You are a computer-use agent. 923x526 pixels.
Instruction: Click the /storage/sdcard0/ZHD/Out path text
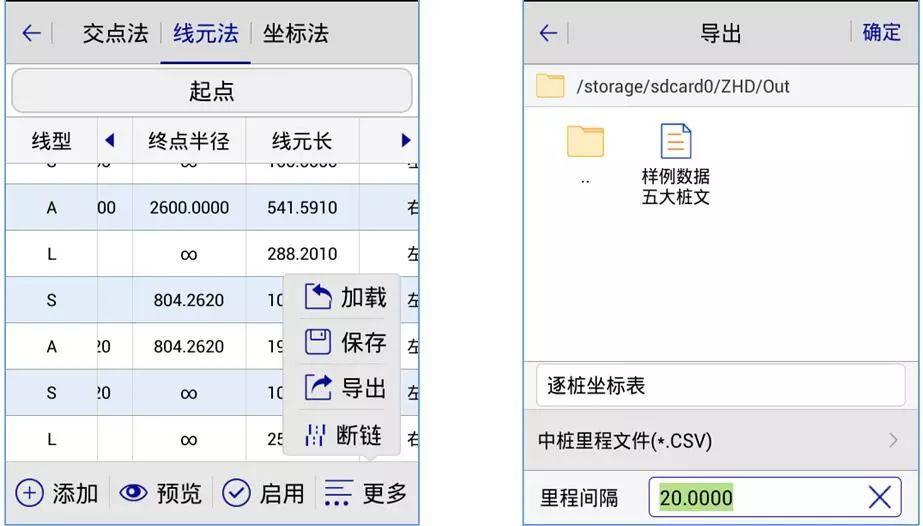(683, 86)
